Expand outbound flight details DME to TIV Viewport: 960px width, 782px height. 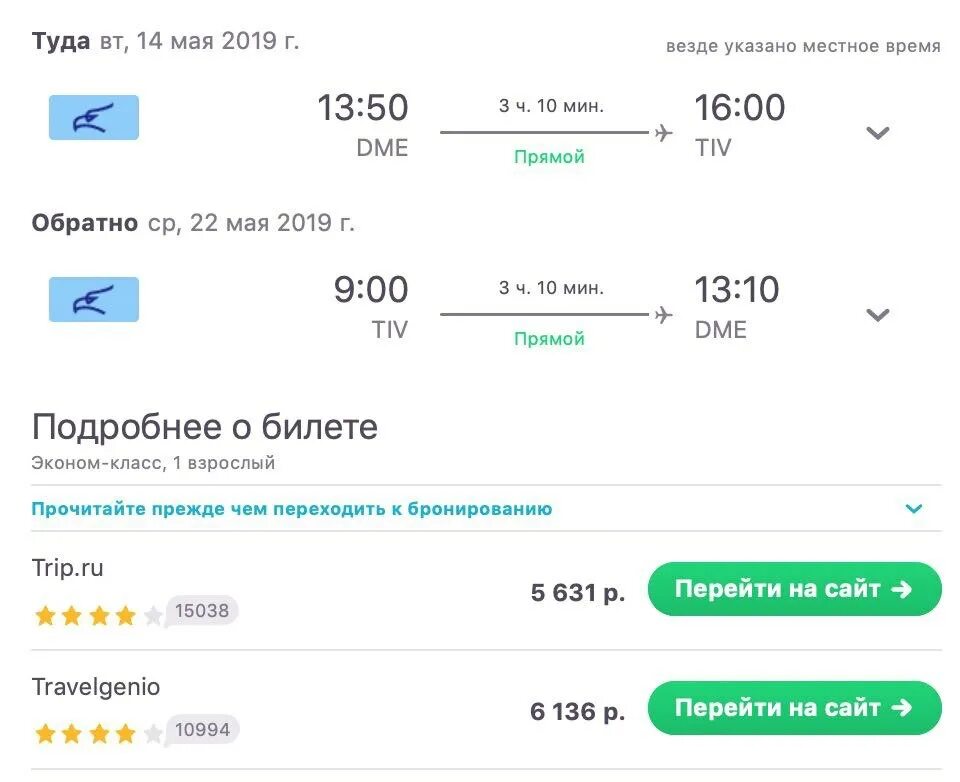(877, 133)
